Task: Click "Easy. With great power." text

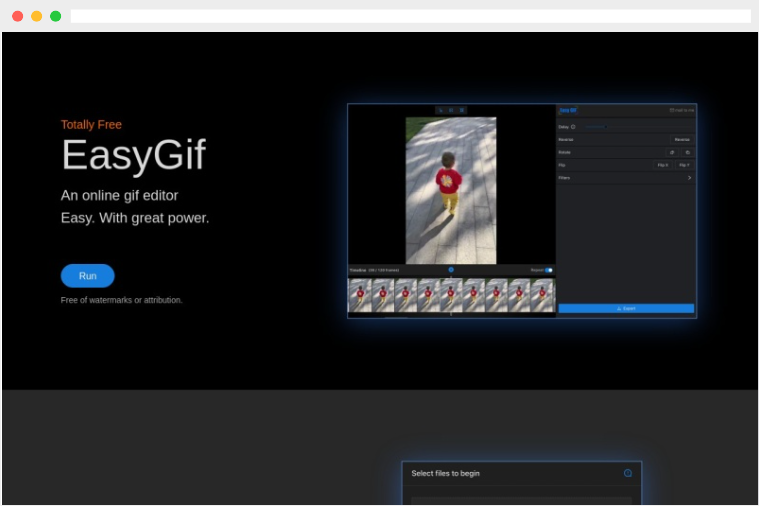Action: 135,218
